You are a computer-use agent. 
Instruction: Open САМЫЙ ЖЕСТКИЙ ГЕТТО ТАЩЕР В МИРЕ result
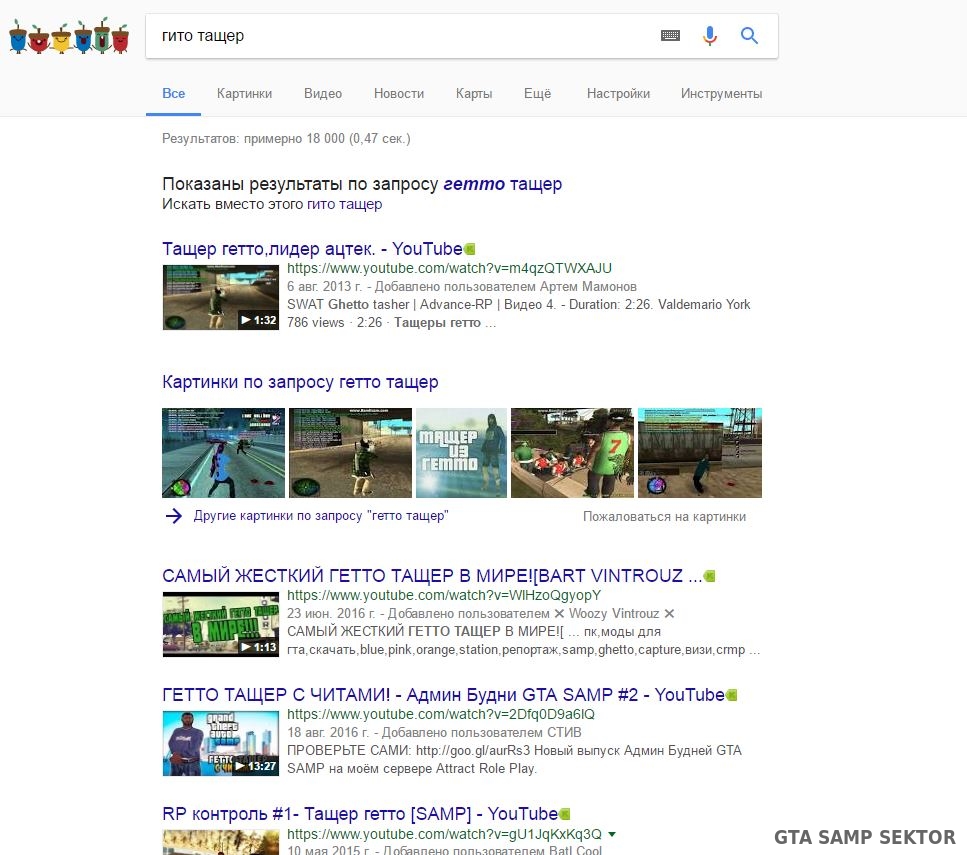point(432,576)
